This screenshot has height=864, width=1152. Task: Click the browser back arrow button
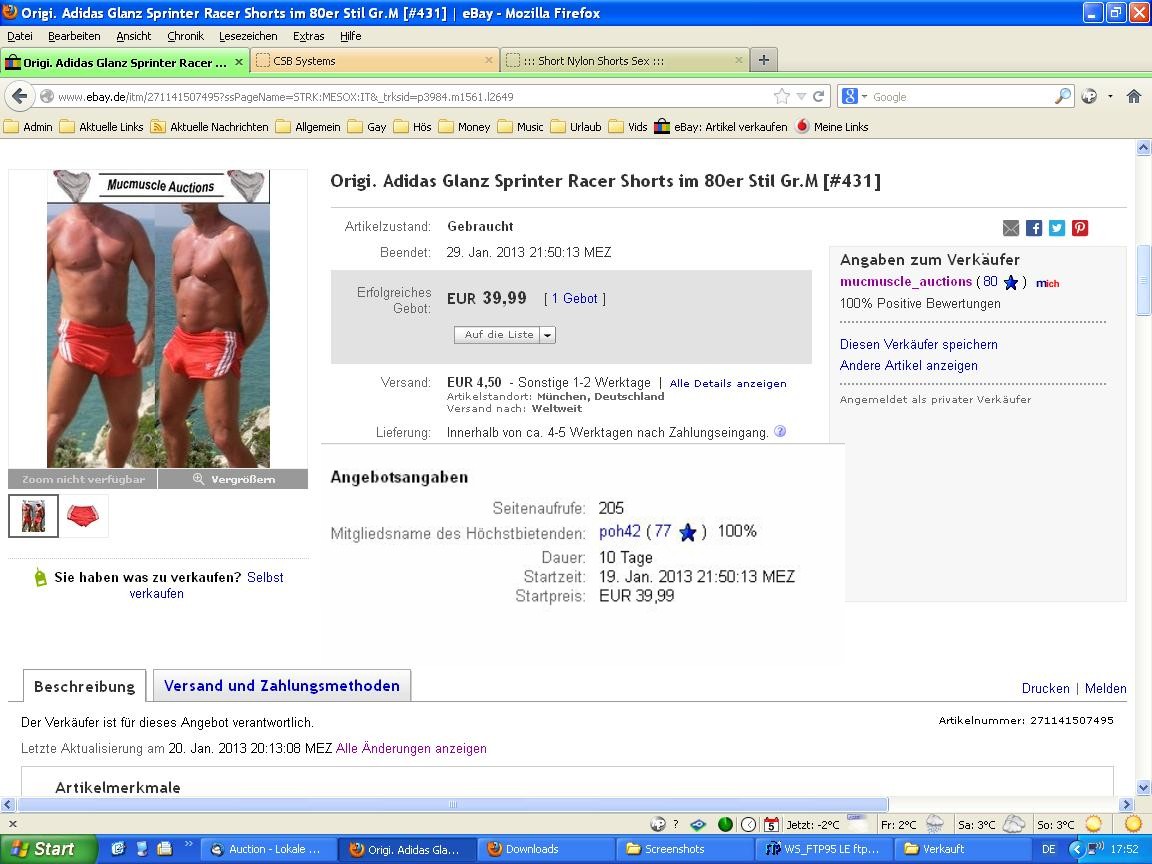click(19, 96)
